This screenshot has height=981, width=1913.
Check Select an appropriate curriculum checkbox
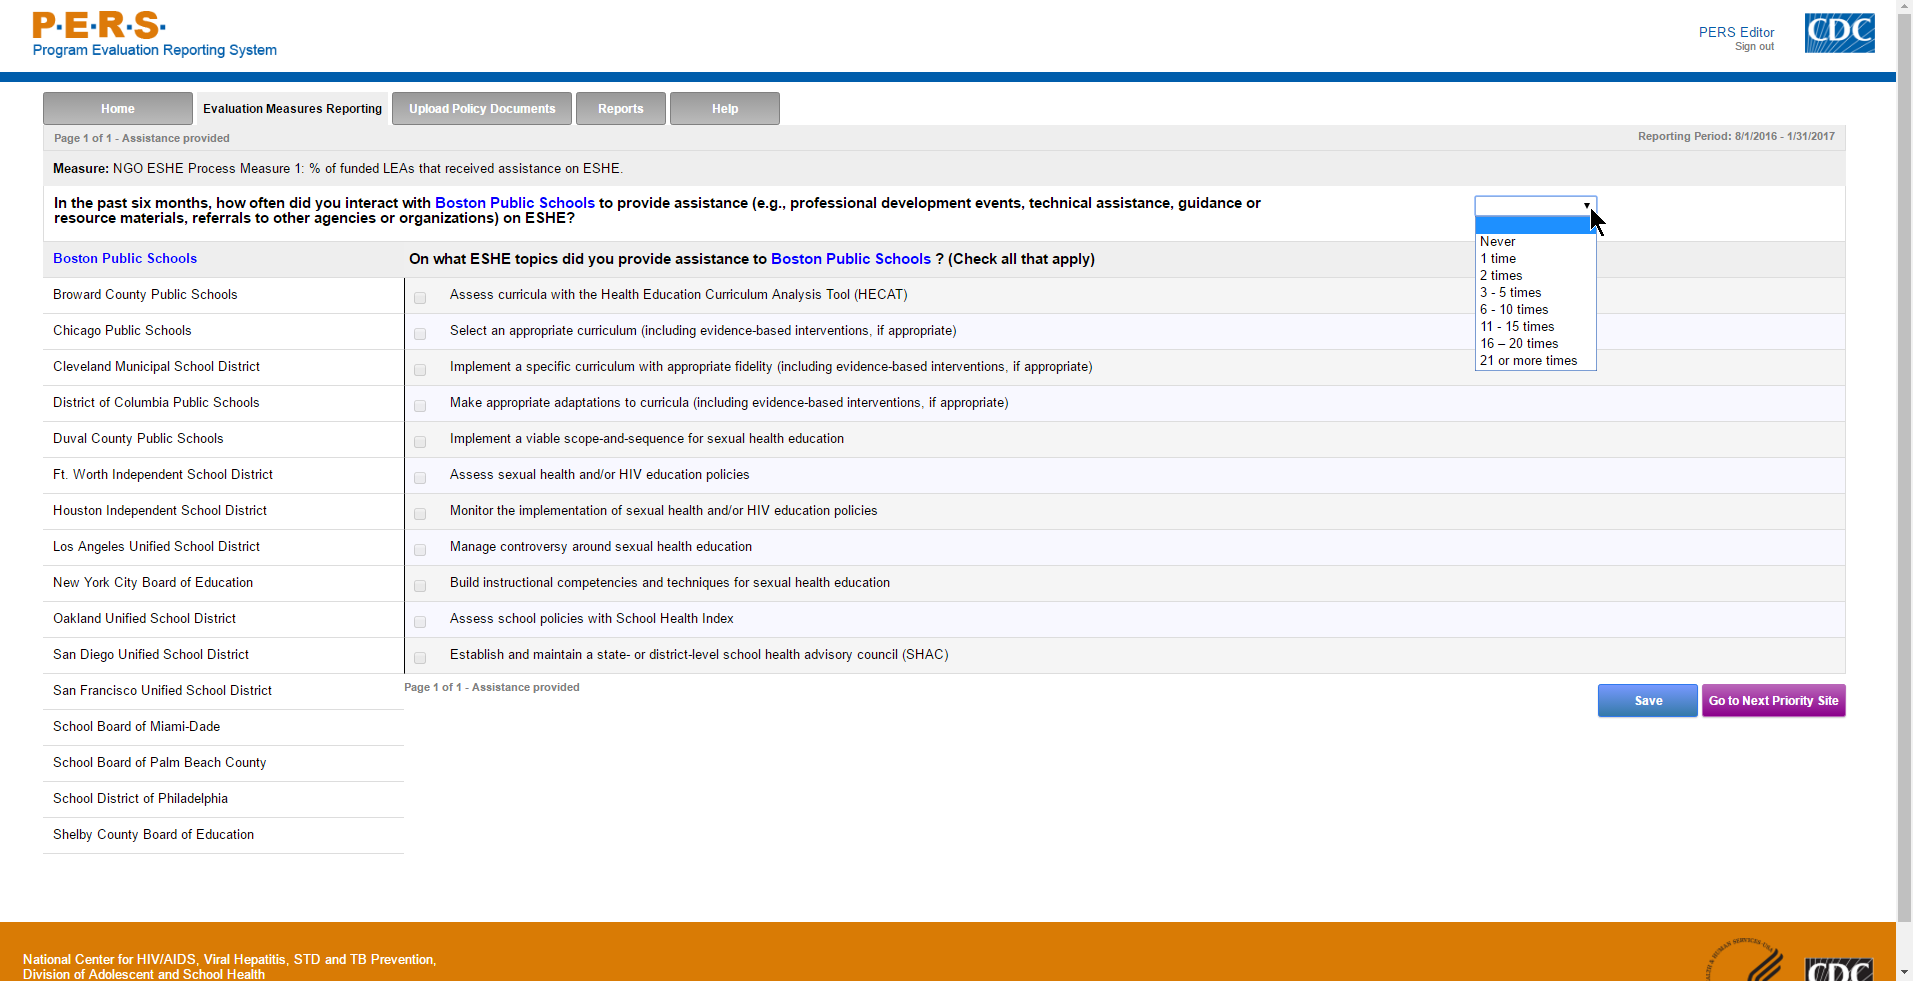(420, 334)
